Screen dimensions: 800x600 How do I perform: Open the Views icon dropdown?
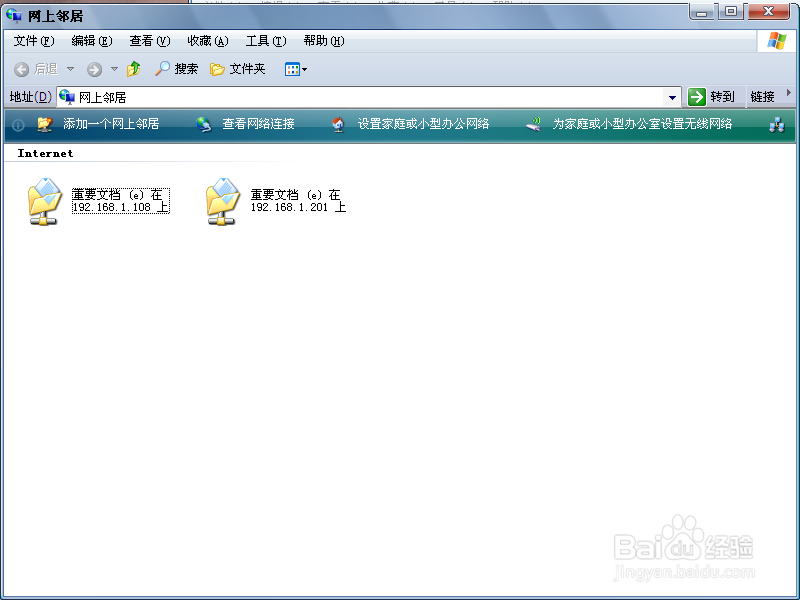295,69
